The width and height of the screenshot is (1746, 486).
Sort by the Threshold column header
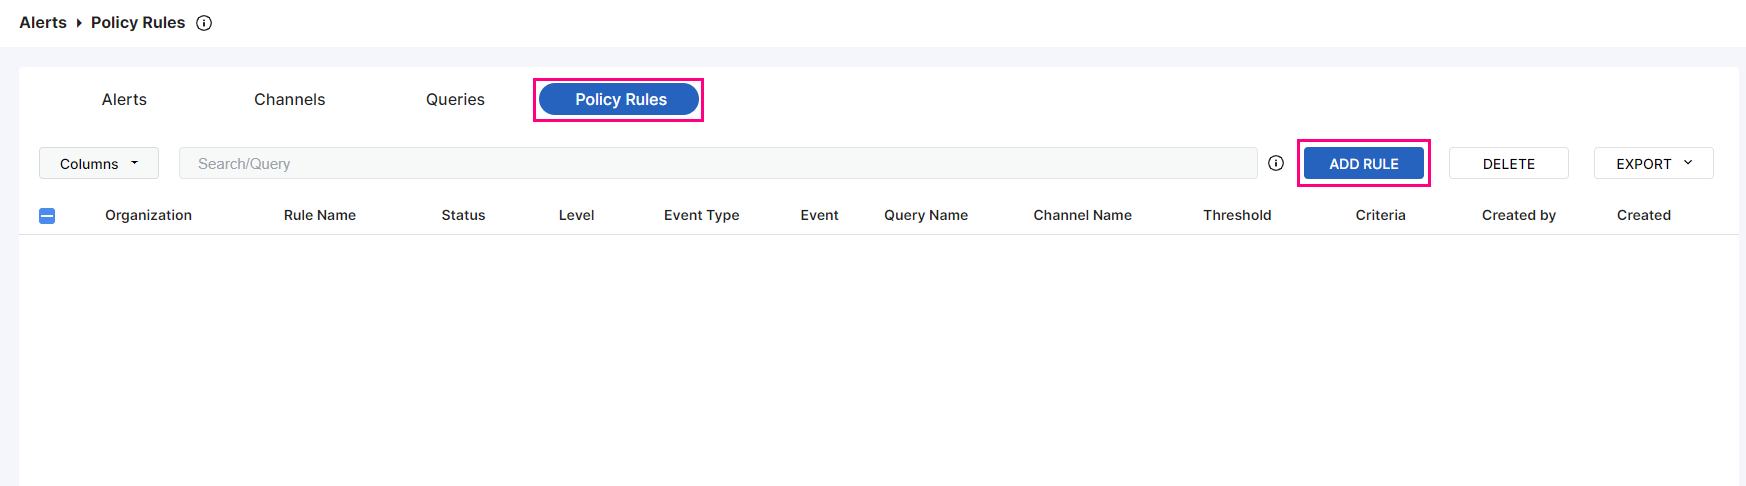point(1237,215)
